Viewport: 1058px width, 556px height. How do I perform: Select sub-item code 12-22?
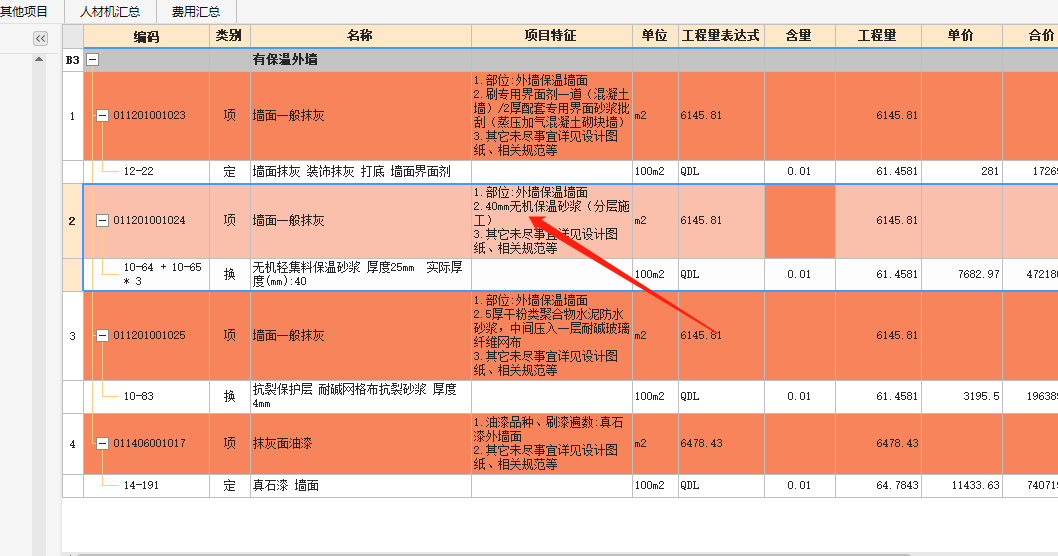pyautogui.click(x=138, y=171)
